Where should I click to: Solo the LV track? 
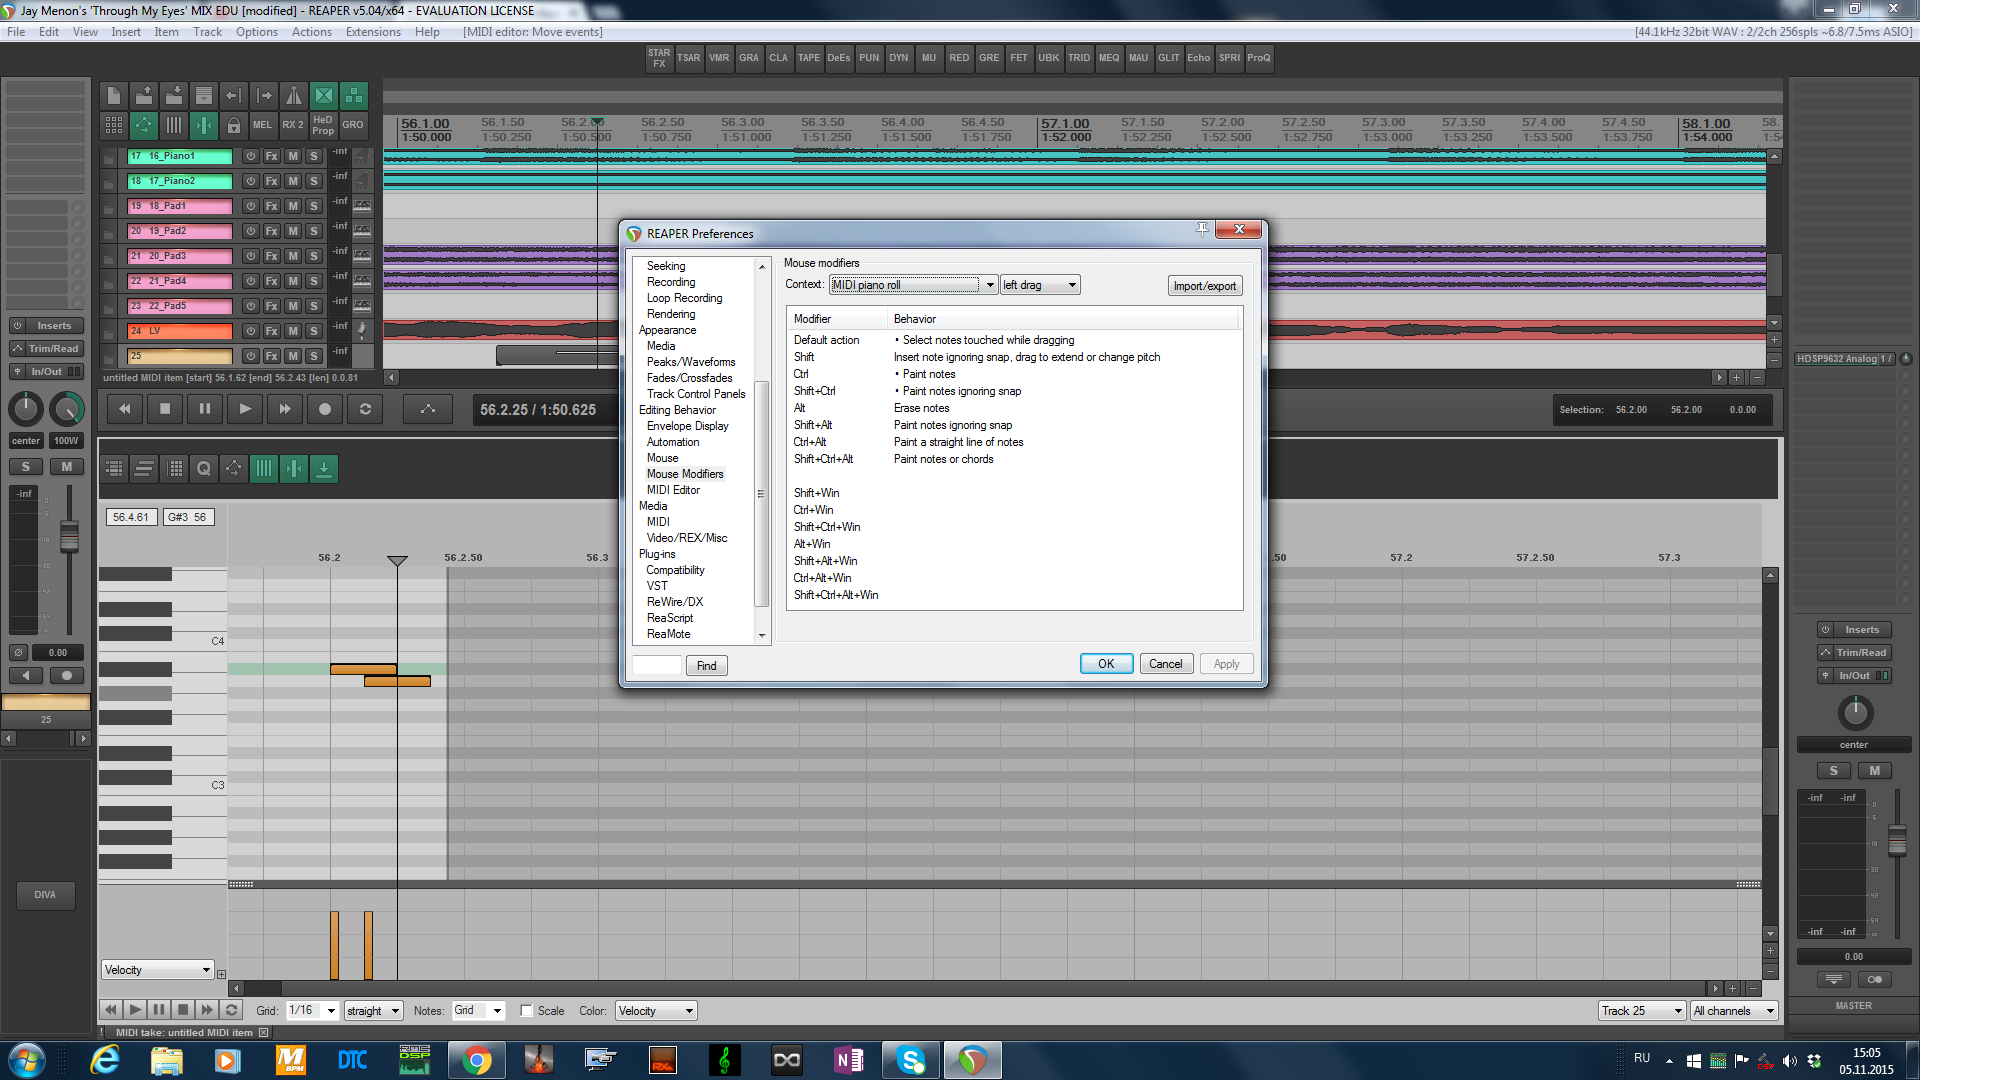(313, 331)
